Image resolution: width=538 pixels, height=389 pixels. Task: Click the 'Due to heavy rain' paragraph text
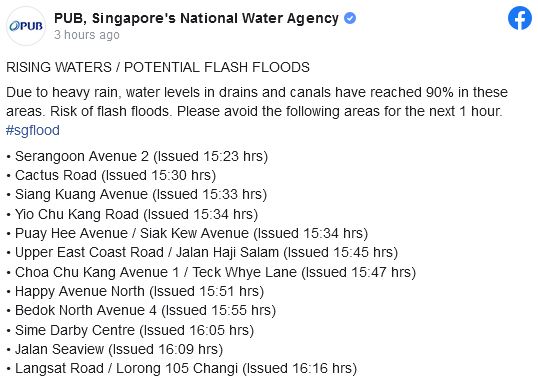click(x=257, y=102)
